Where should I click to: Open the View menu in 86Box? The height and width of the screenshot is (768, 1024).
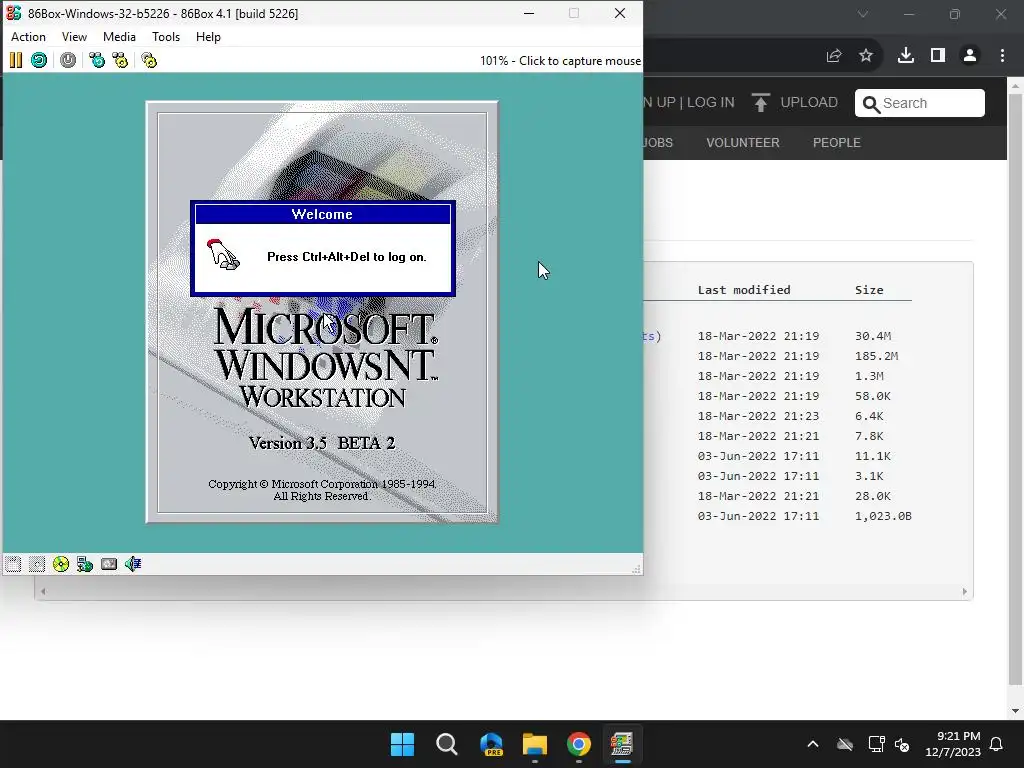(x=74, y=37)
